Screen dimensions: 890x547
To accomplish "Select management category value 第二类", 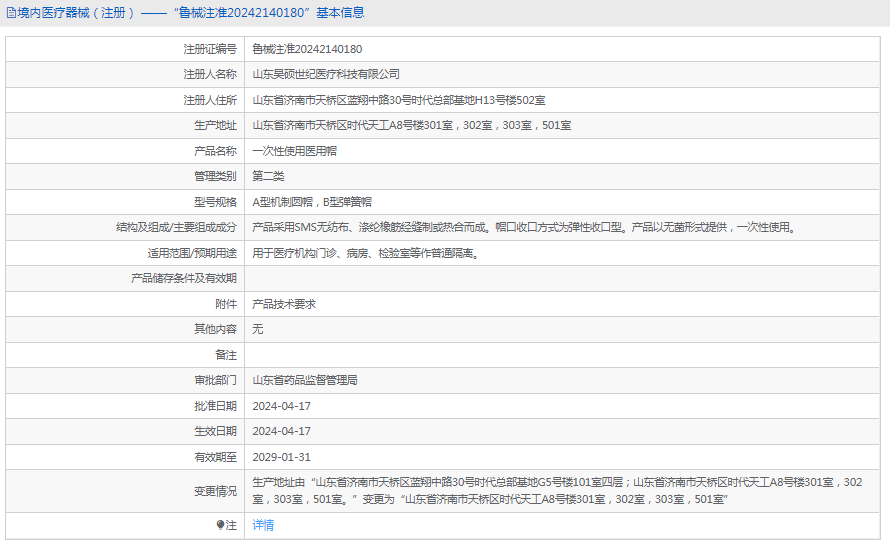I will [x=268, y=176].
